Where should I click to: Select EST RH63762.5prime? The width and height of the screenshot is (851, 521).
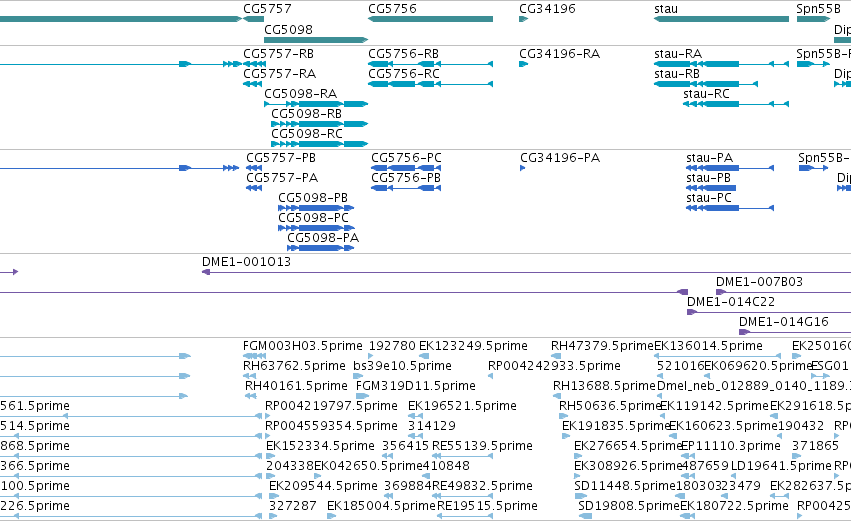click(294, 366)
